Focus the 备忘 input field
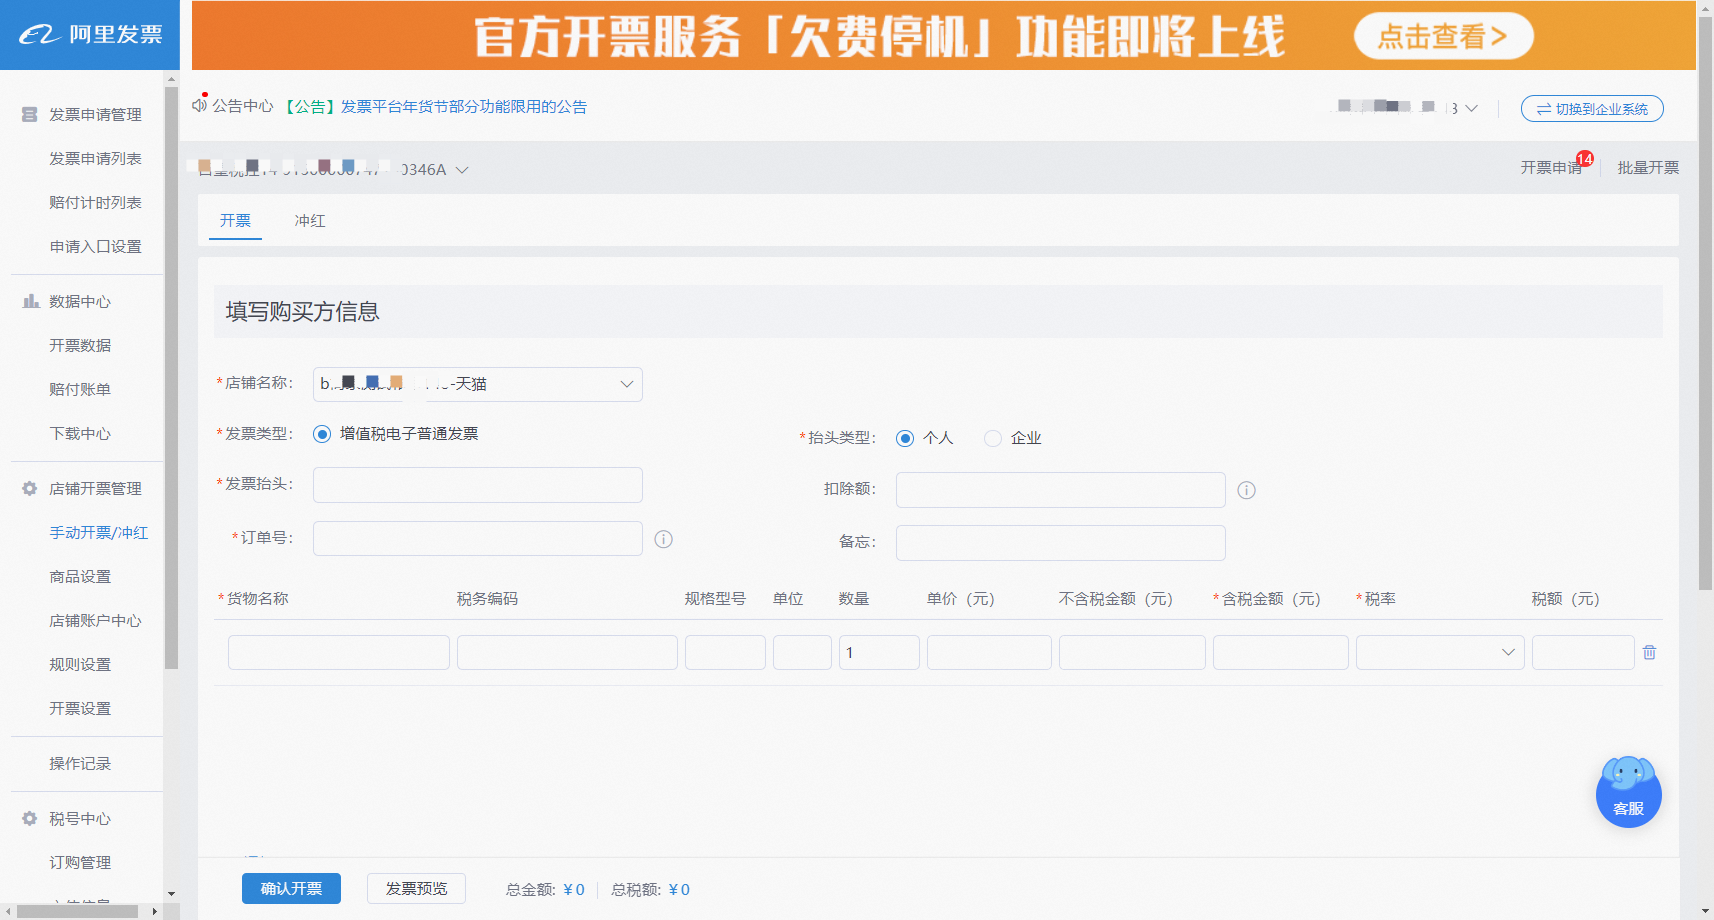The height and width of the screenshot is (920, 1714). 1060,543
